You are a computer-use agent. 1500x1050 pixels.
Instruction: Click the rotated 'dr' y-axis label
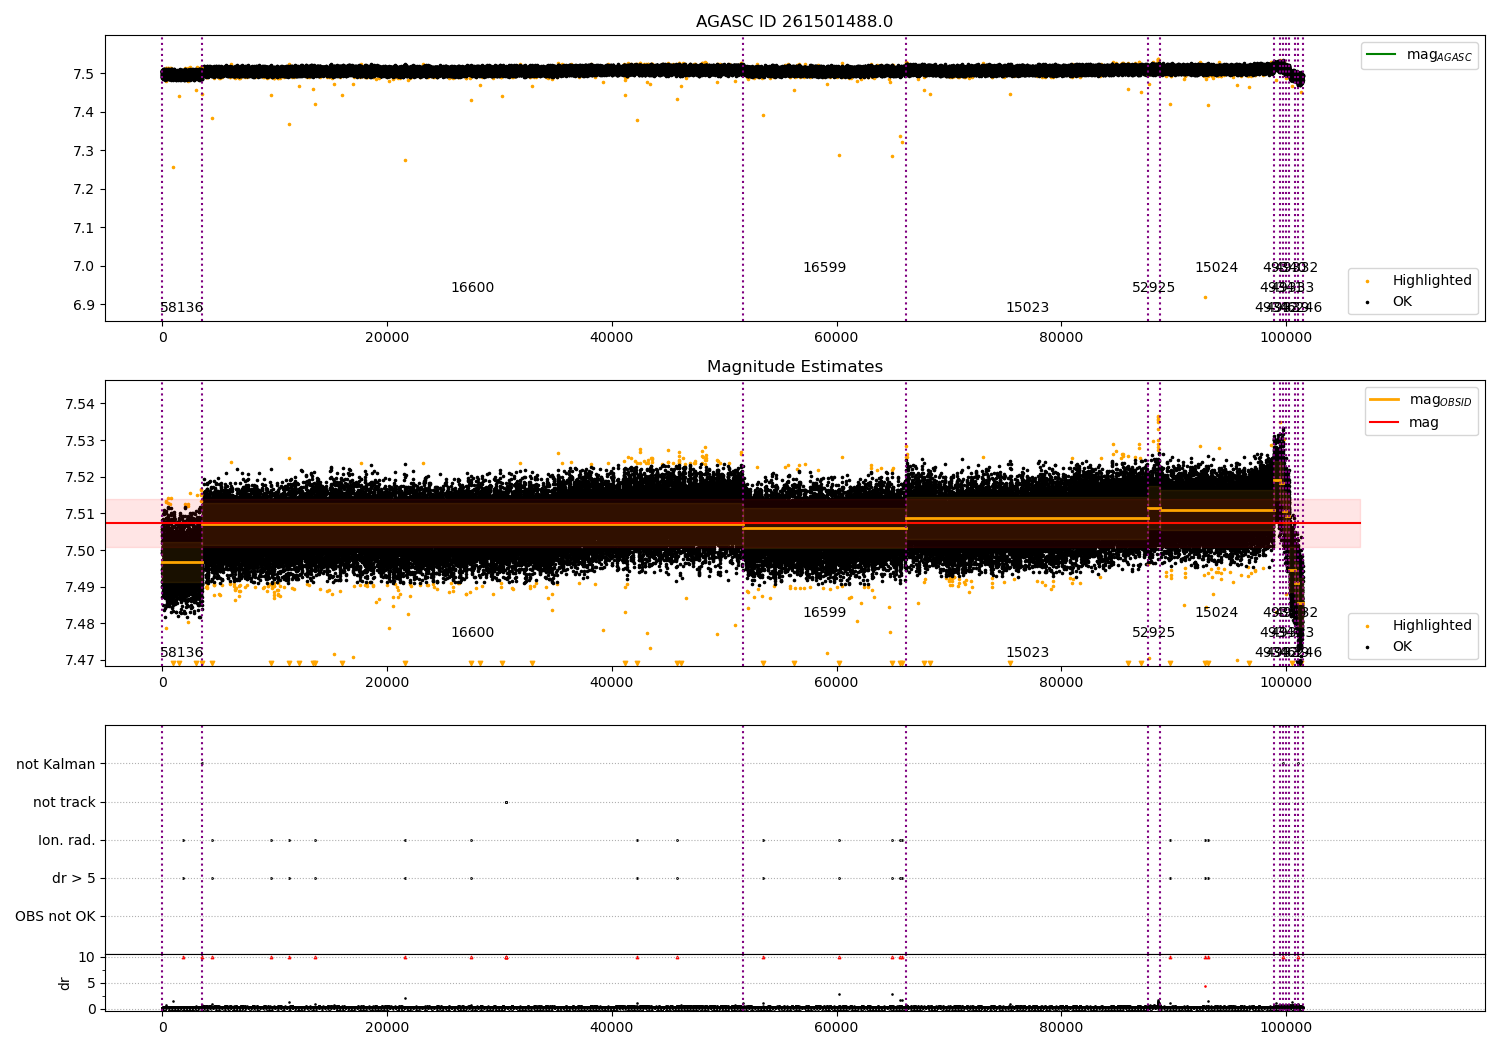coord(65,983)
